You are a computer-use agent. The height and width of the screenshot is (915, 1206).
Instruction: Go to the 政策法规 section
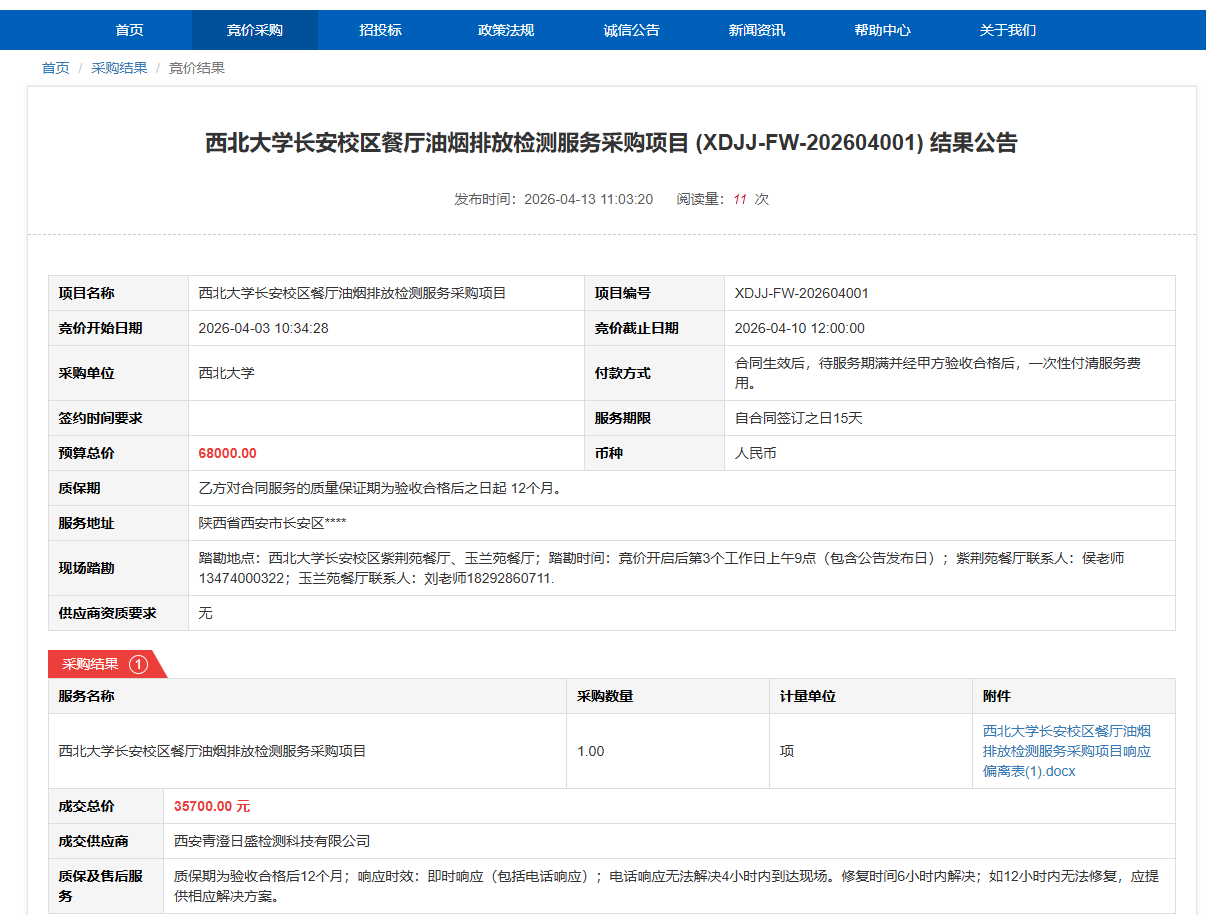click(506, 30)
